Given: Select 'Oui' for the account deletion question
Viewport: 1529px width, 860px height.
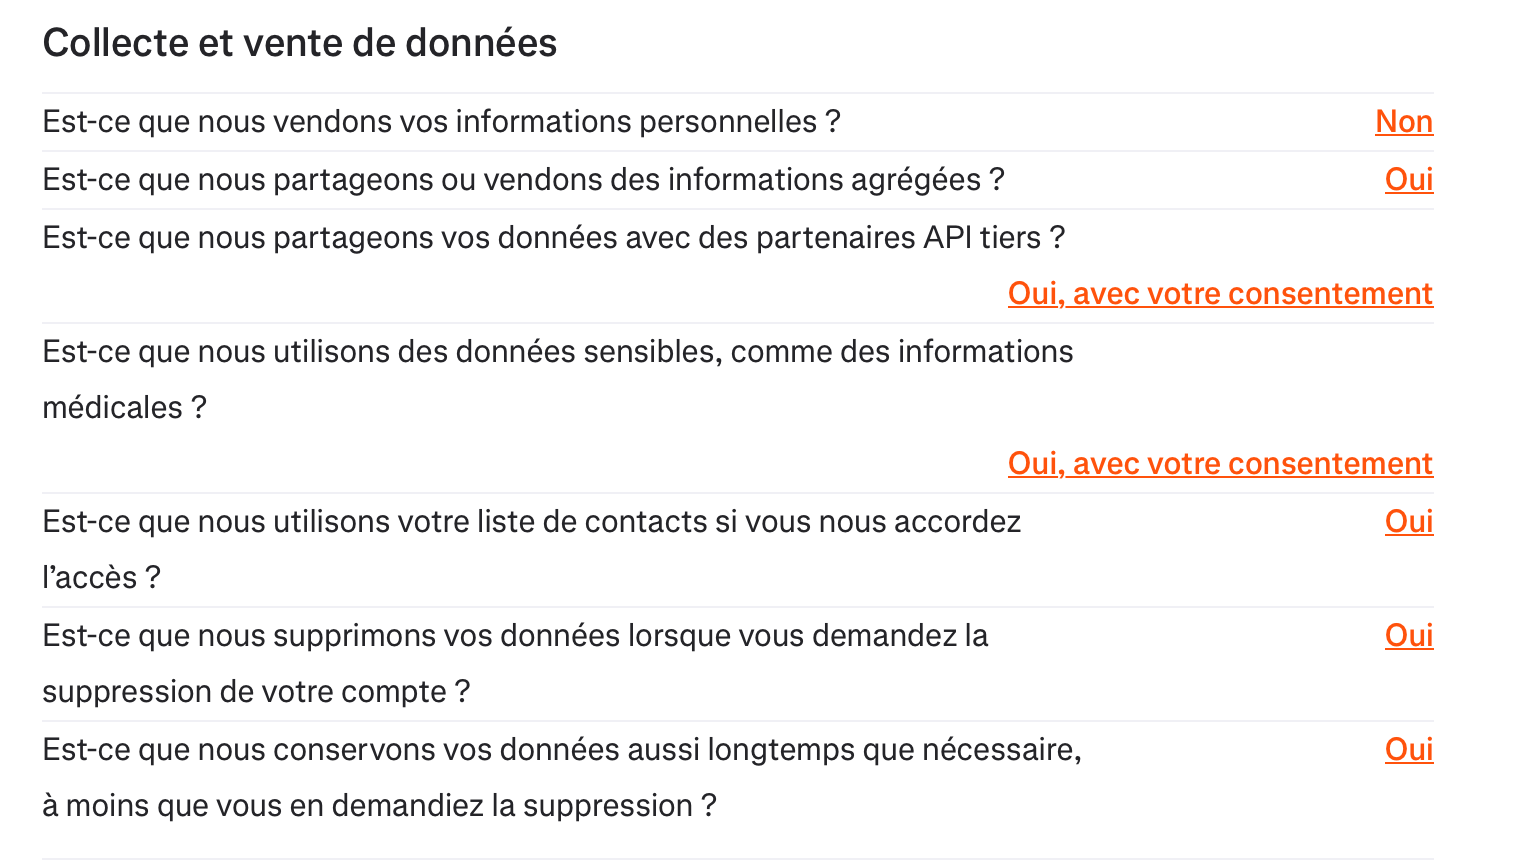Looking at the screenshot, I should (x=1408, y=636).
